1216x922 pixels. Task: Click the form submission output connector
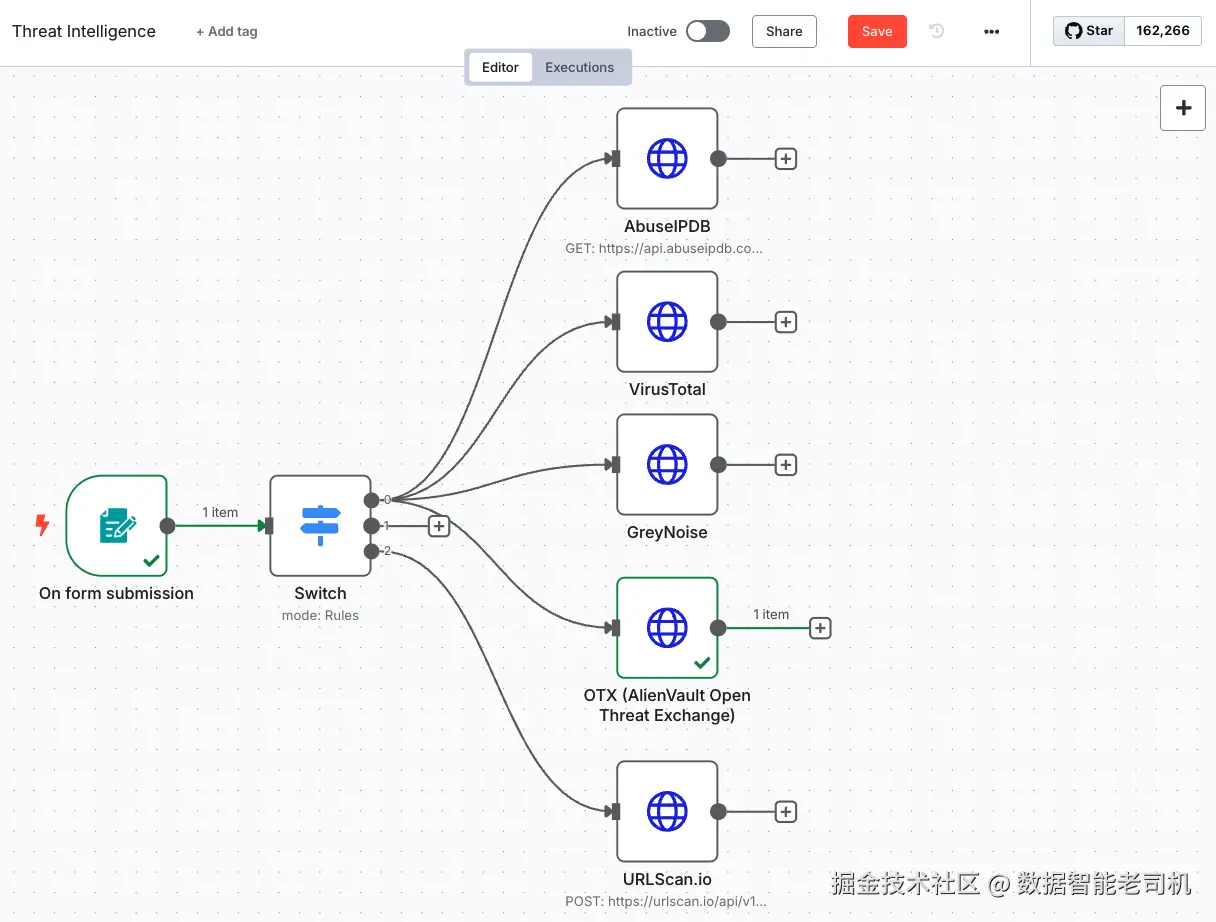point(168,525)
